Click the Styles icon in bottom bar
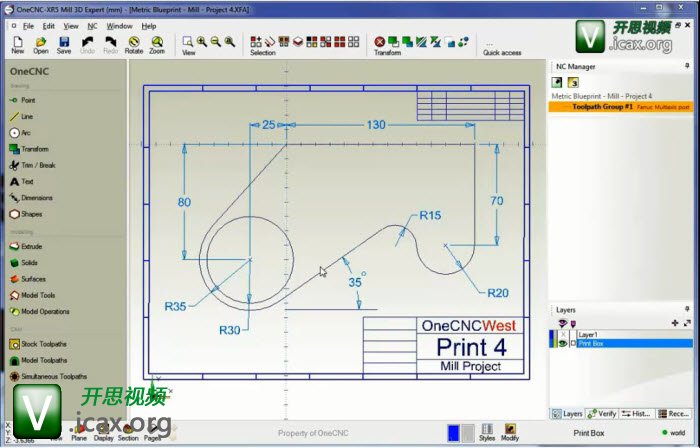700x448 pixels. tap(487, 432)
